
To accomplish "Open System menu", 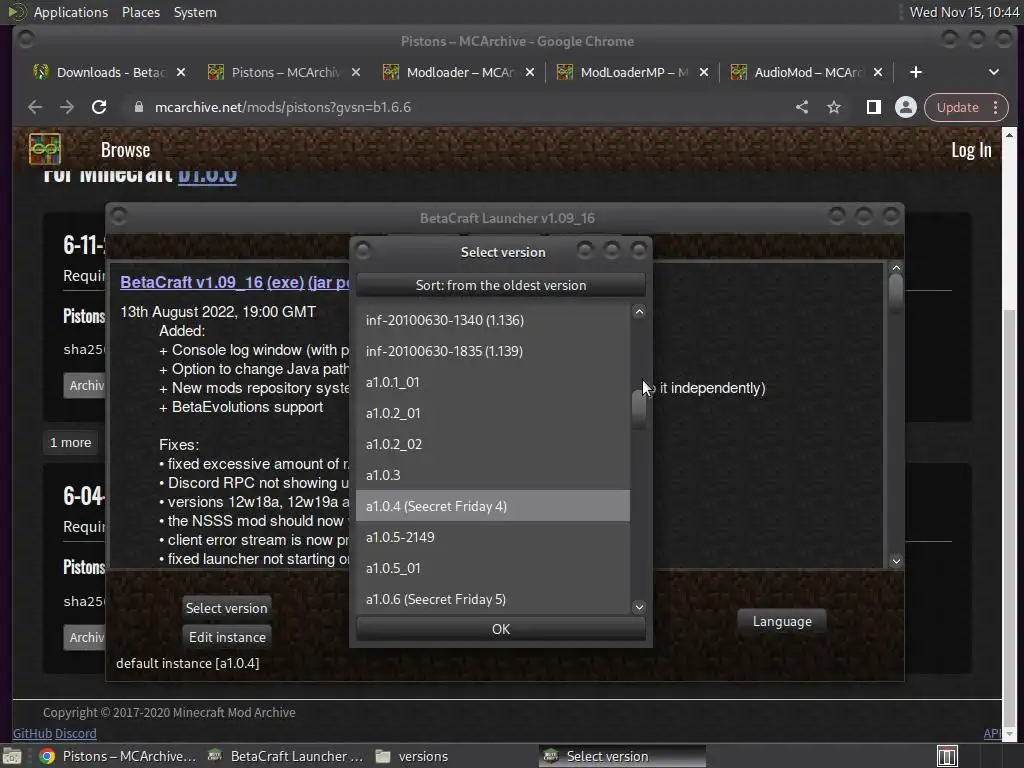I will 195,12.
